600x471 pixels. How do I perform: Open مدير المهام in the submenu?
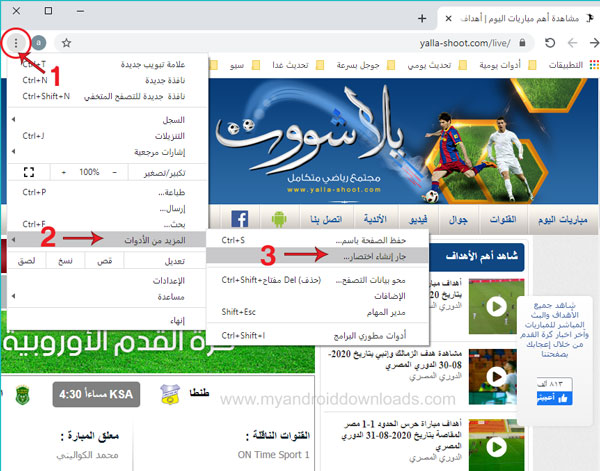point(317,312)
